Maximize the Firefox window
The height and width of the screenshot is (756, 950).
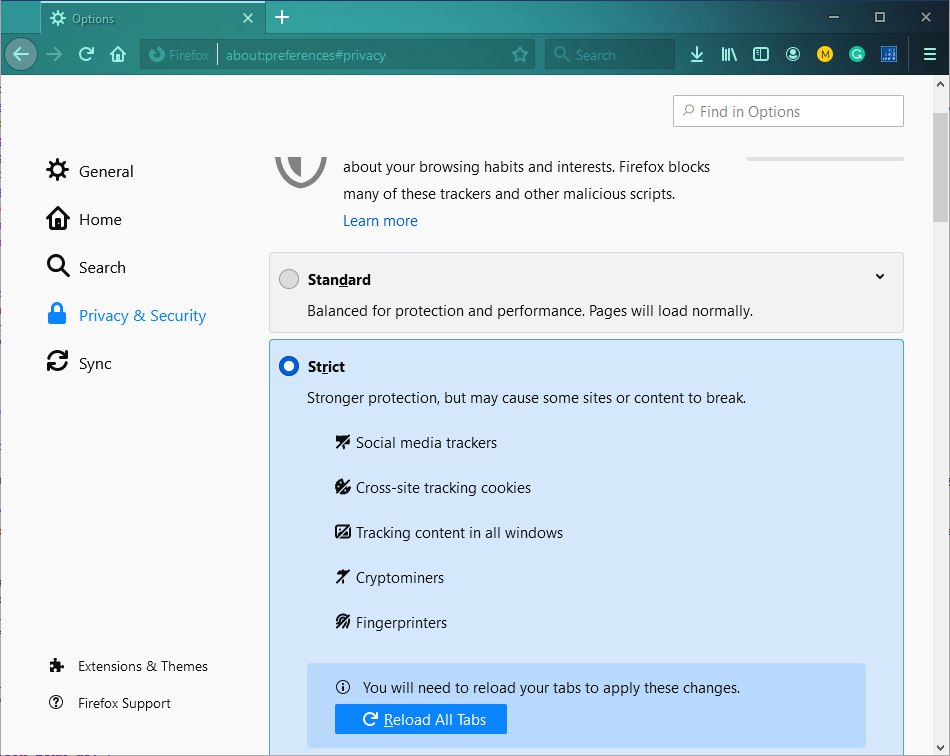point(880,17)
